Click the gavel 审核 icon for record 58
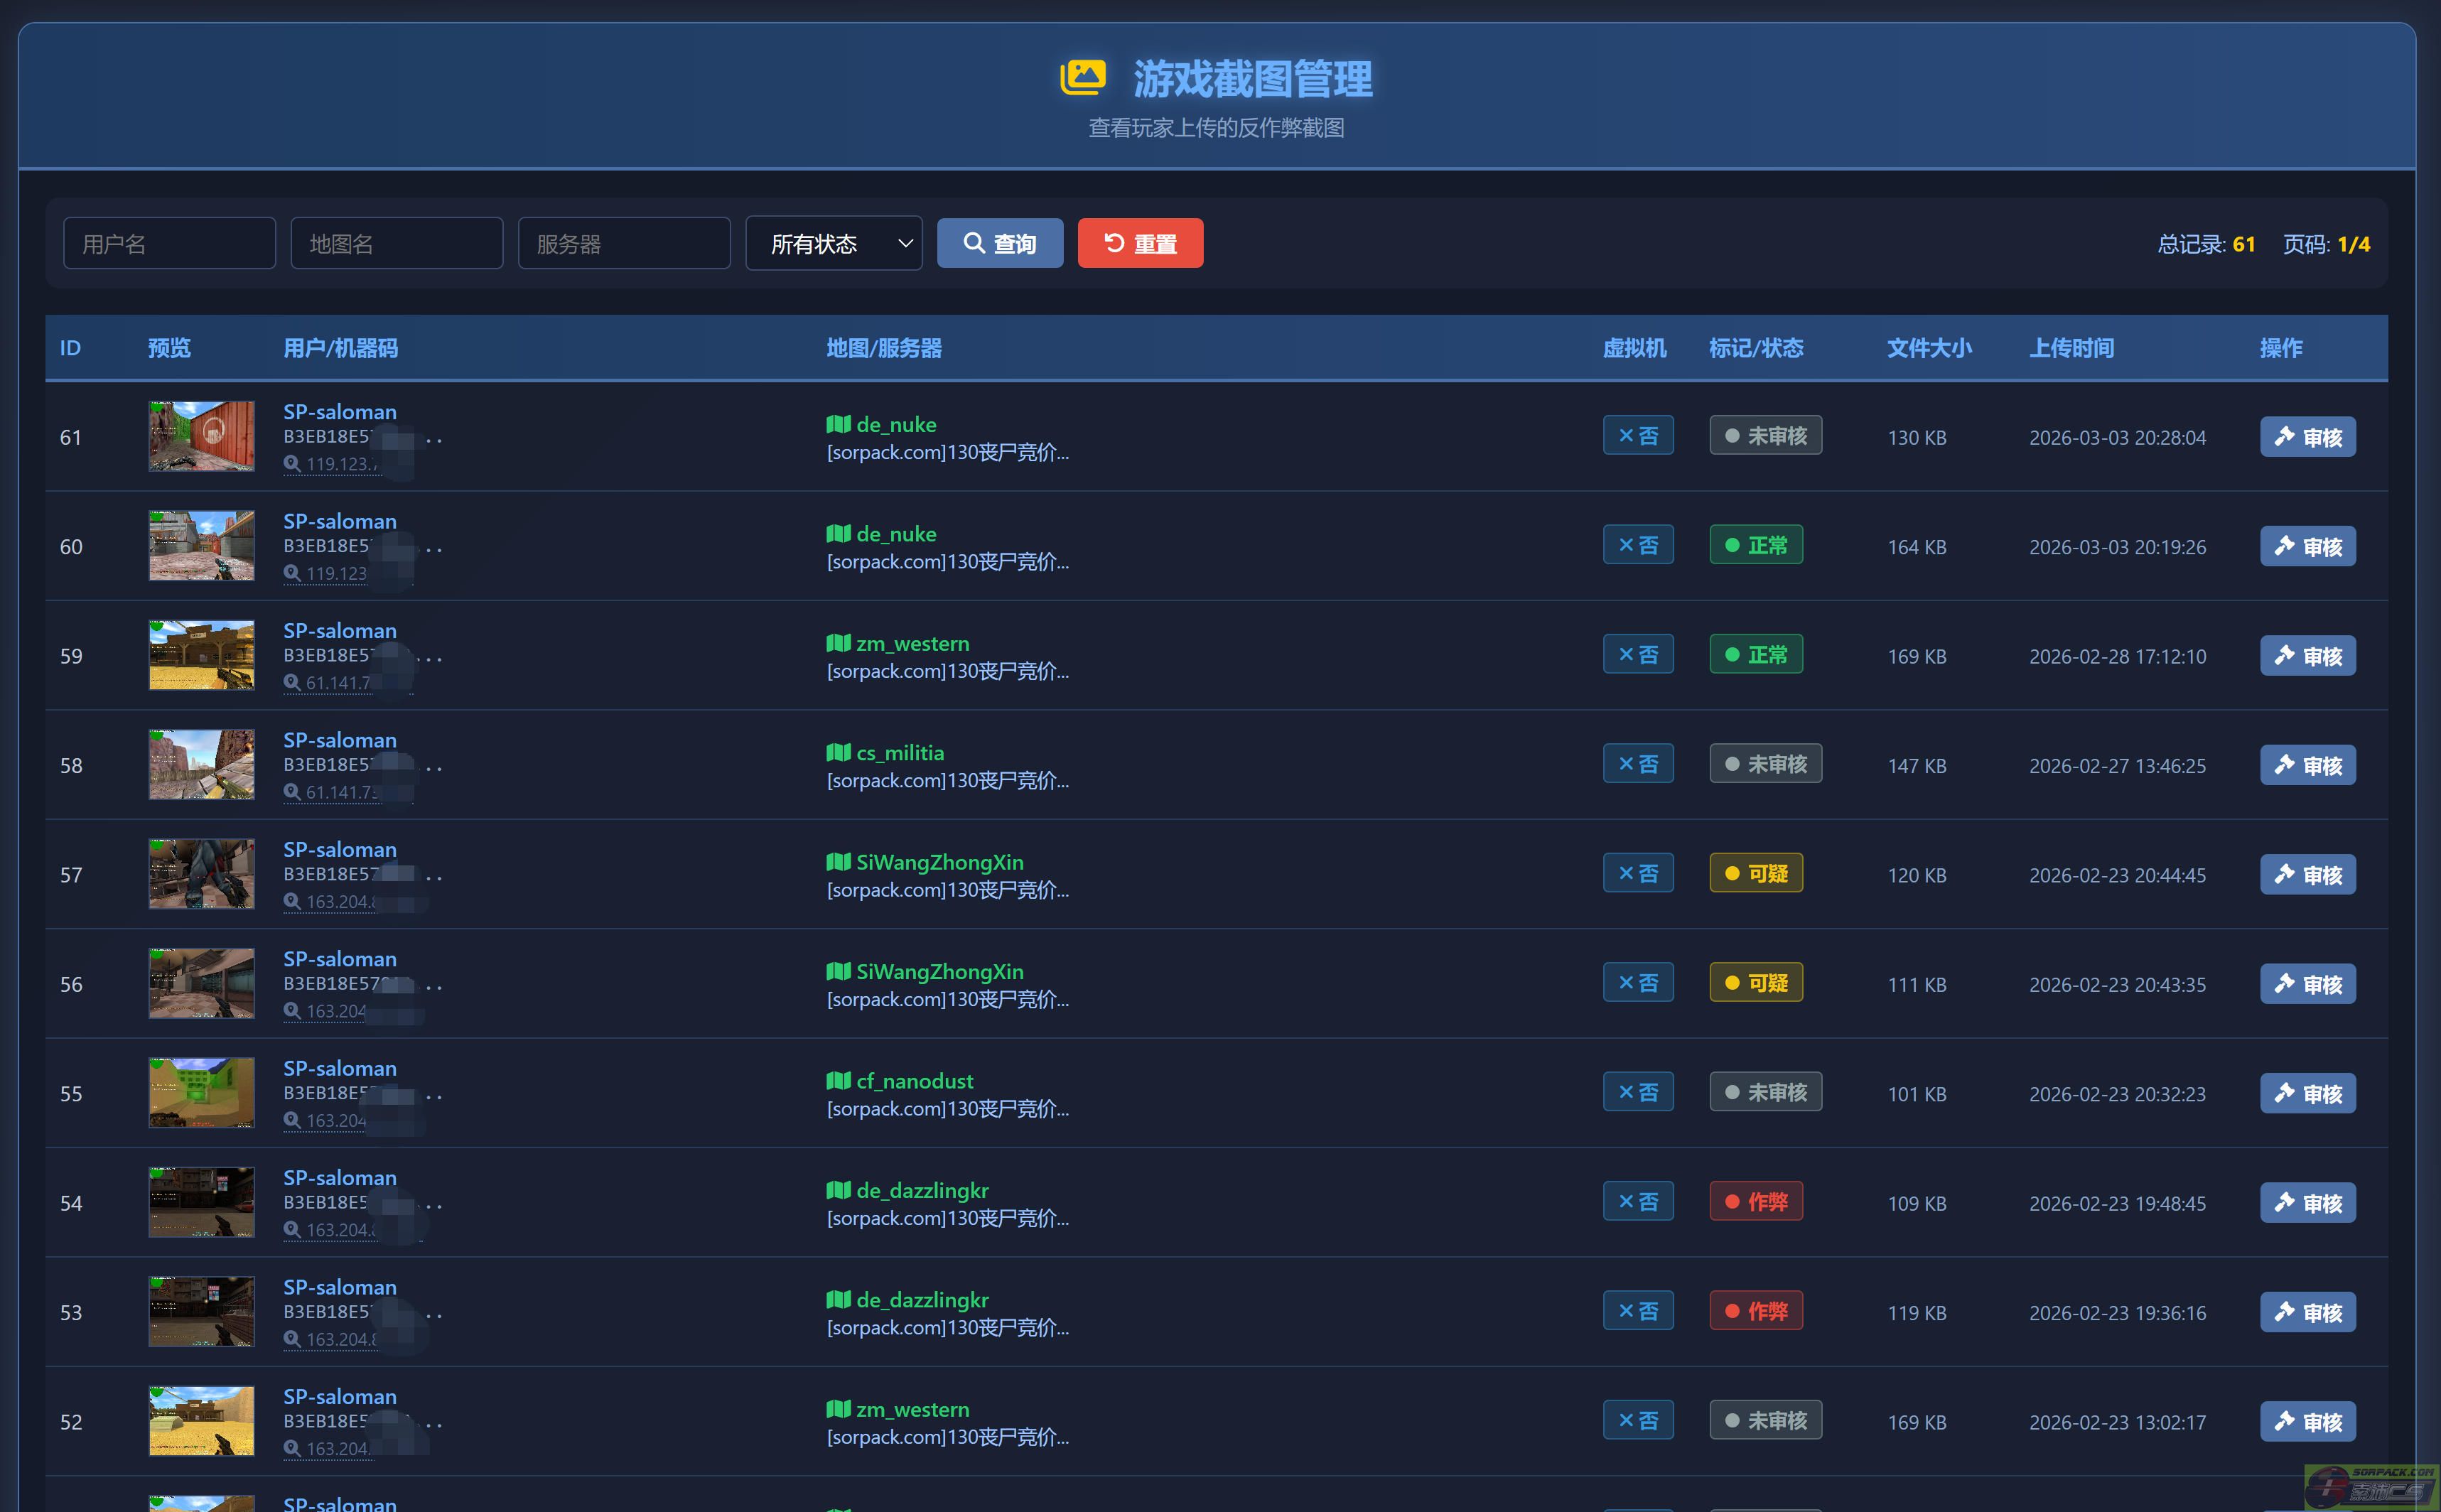The width and height of the screenshot is (2441, 1512). click(x=2285, y=765)
